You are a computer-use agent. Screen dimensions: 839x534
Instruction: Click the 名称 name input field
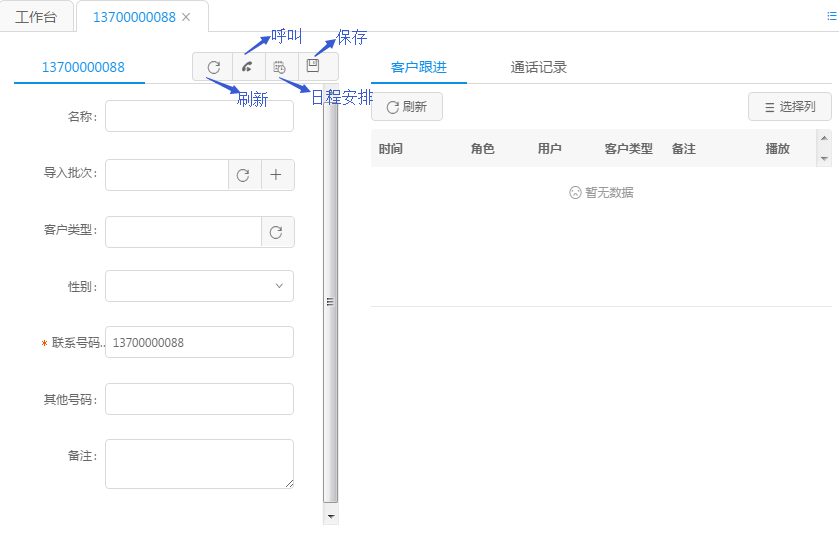click(x=199, y=116)
